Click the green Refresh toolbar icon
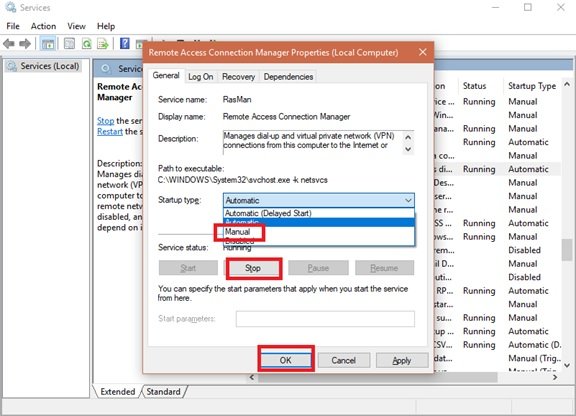The width and height of the screenshot is (576, 416). pos(87,44)
